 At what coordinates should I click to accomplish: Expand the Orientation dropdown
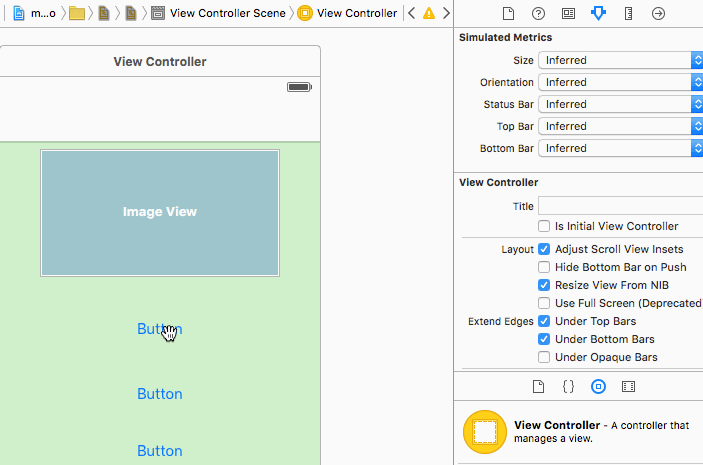point(620,82)
